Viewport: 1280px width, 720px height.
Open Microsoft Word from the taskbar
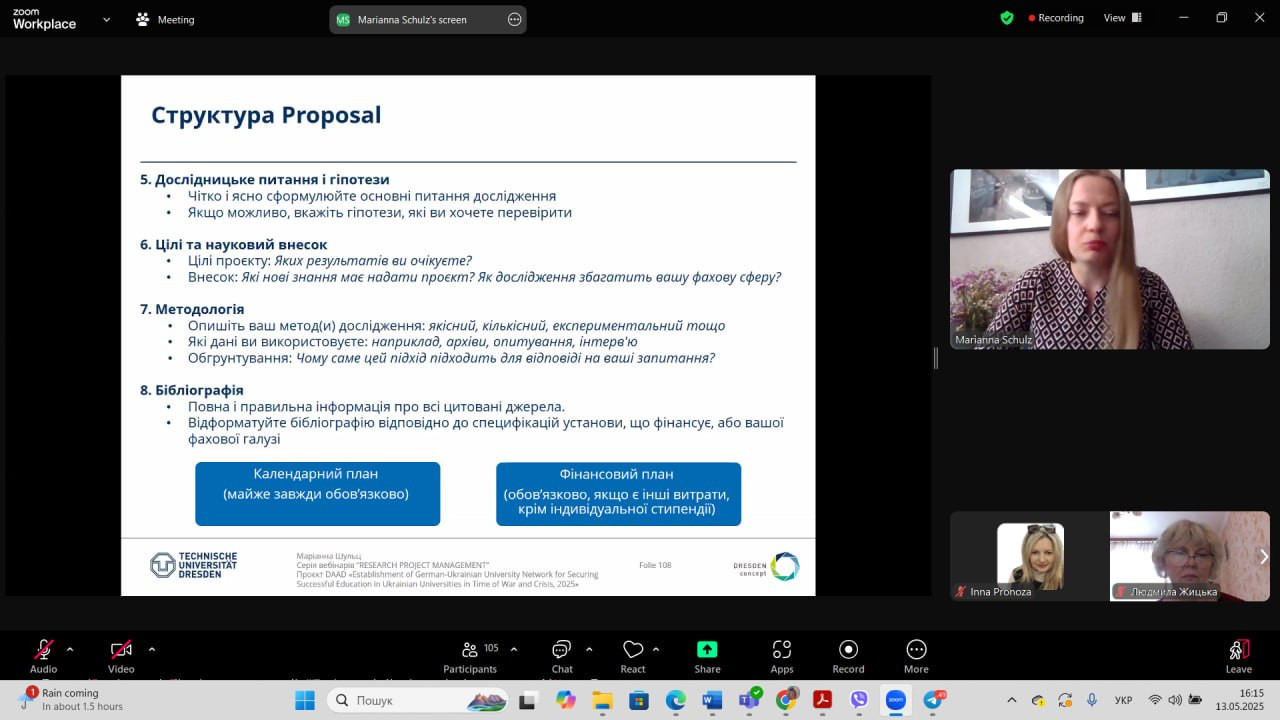[x=712, y=700]
